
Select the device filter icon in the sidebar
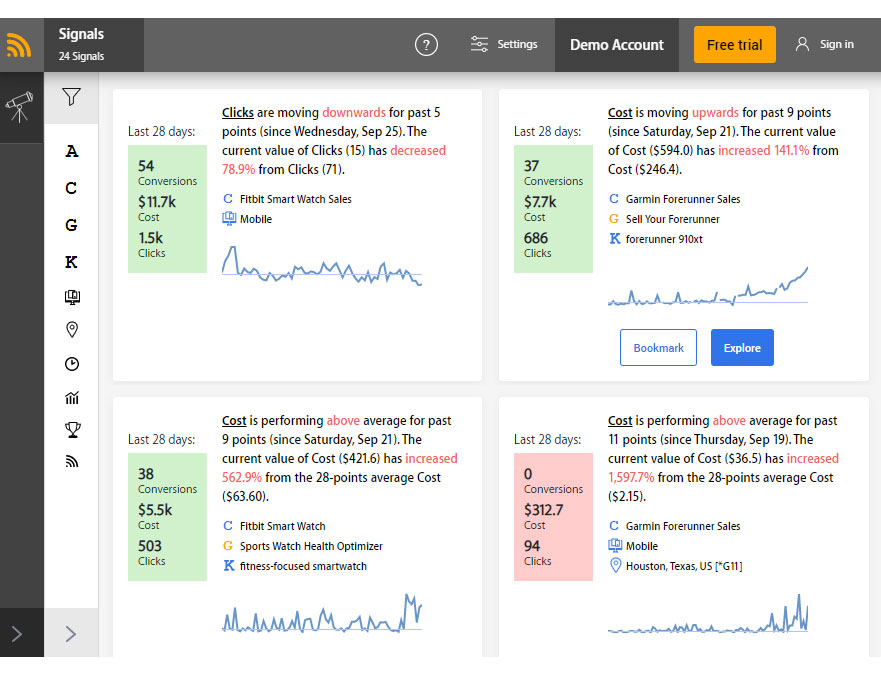coord(72,297)
